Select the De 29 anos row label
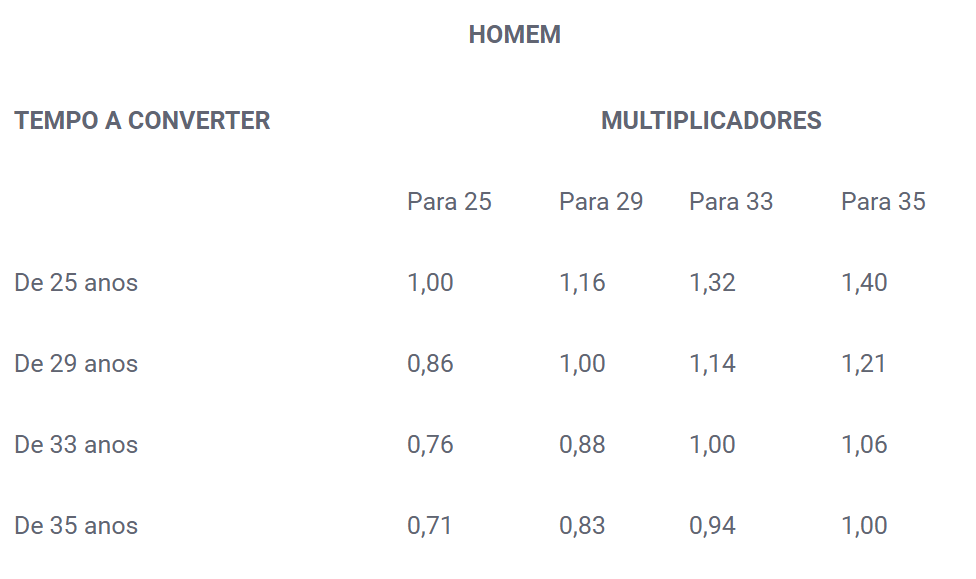 tap(76, 364)
